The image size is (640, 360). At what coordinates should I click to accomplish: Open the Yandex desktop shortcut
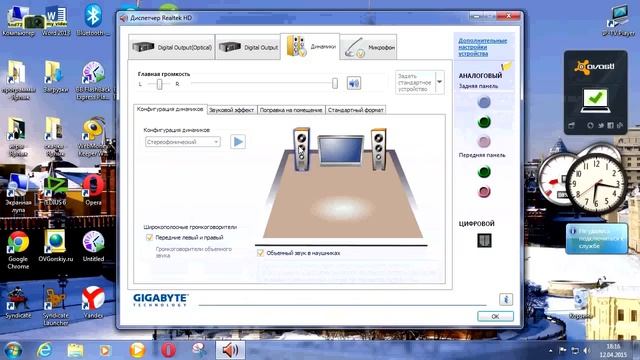click(x=93, y=302)
